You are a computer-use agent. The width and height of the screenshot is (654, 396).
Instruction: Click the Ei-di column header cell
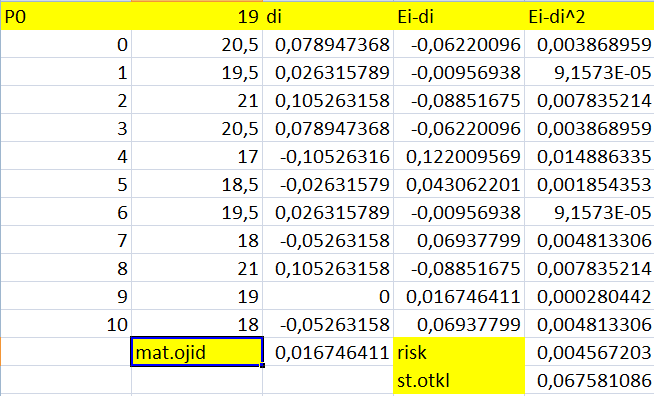[459, 17]
